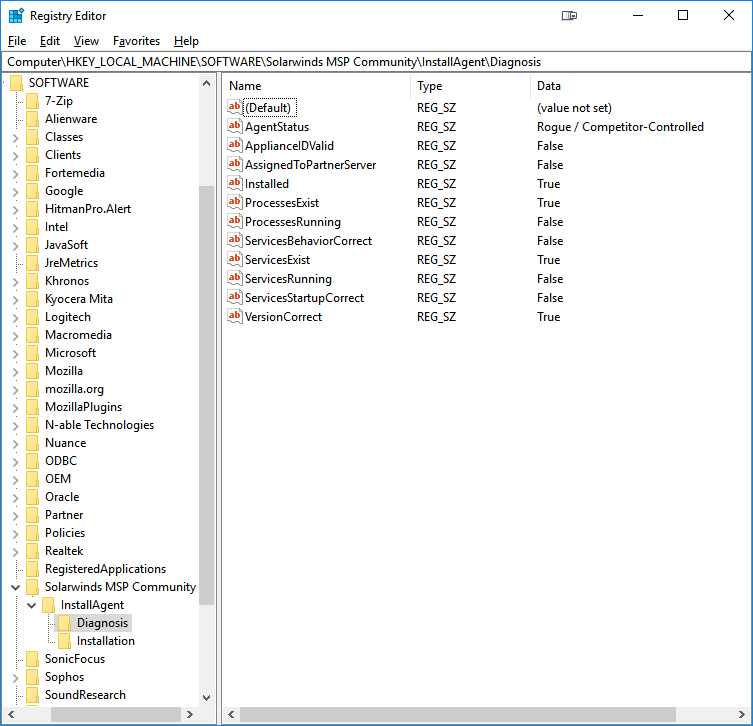This screenshot has height=726, width=753.
Task: Click the (Default) string value icon
Action: (x=234, y=108)
